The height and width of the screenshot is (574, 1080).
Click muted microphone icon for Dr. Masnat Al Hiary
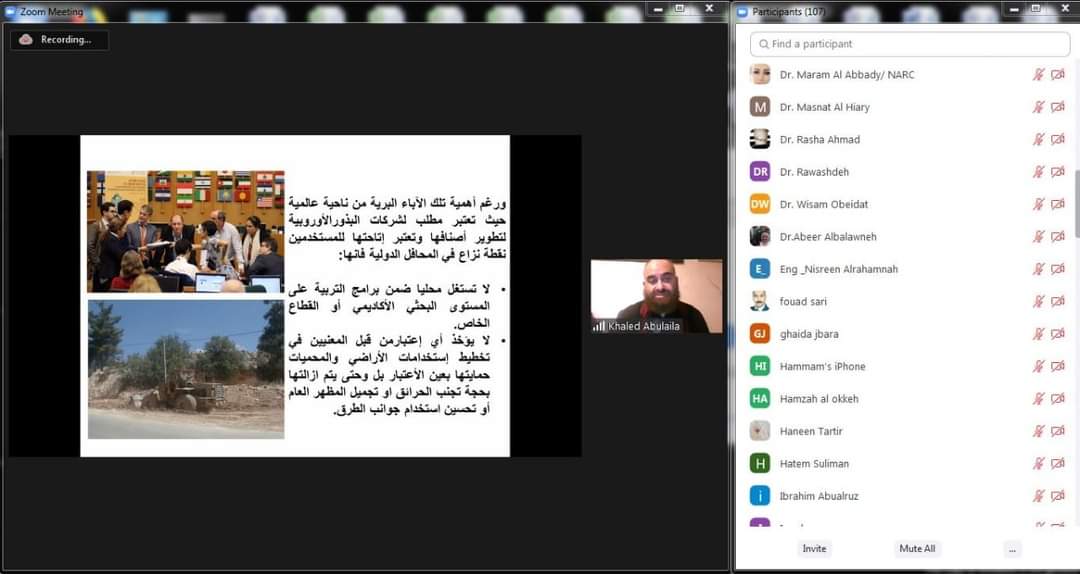coord(1039,107)
